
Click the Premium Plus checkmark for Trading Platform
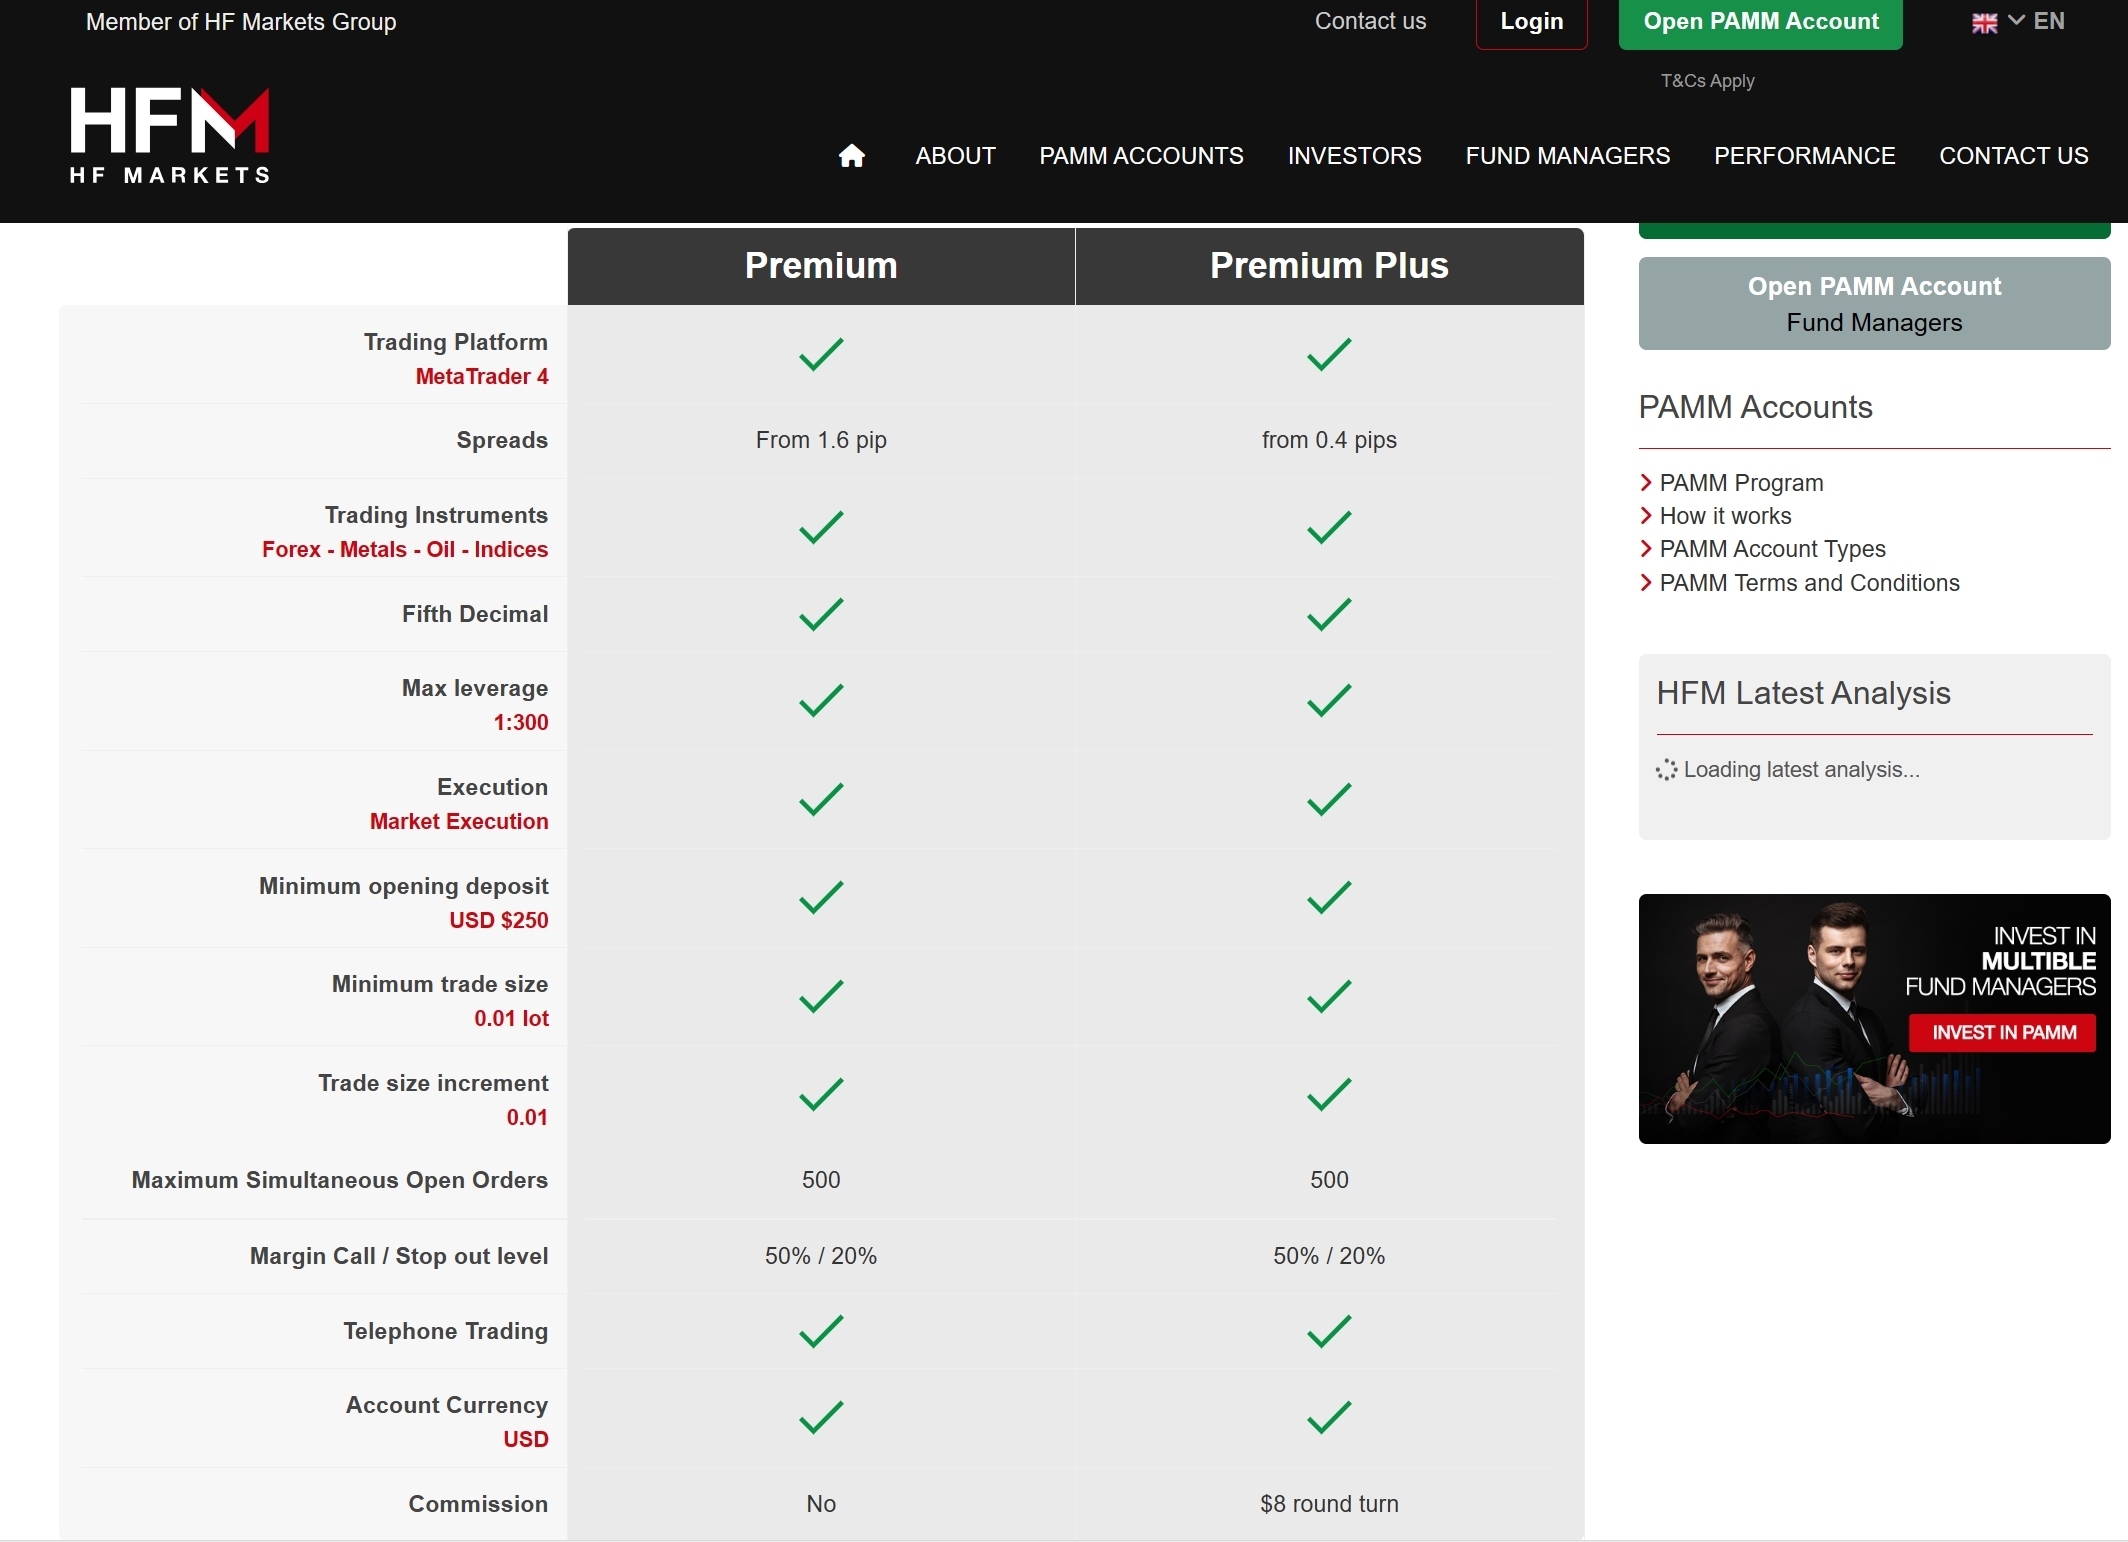click(x=1329, y=354)
